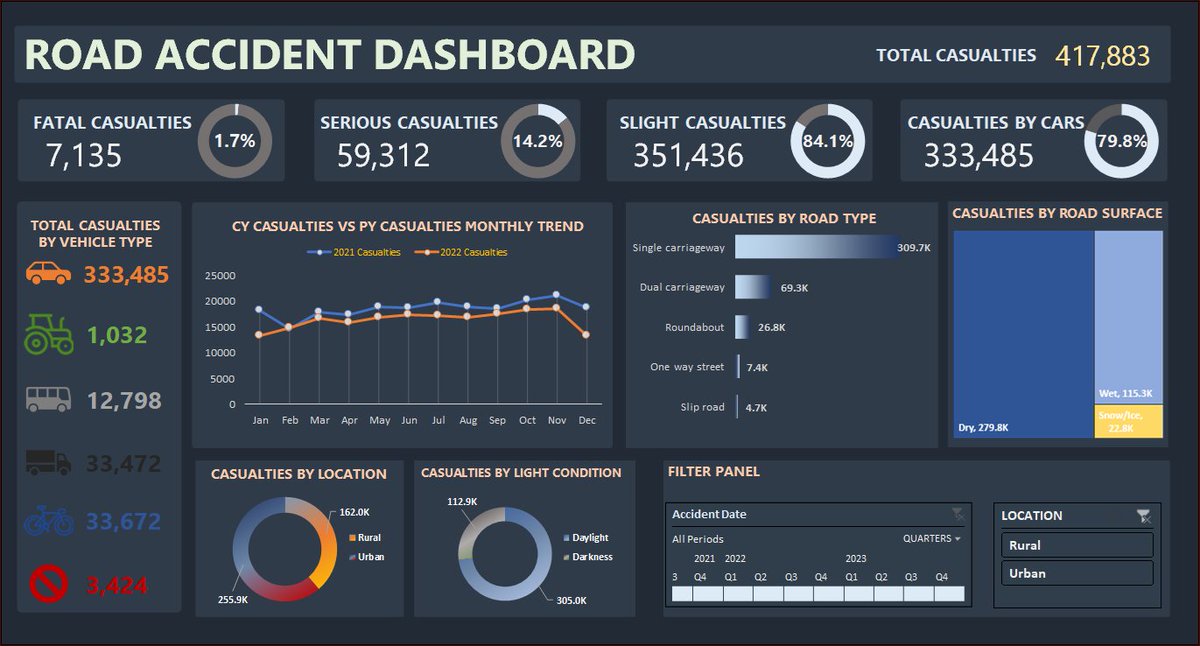Select Rural in the LOCATION slicer
The width and height of the screenshot is (1200, 646).
coord(1077,545)
